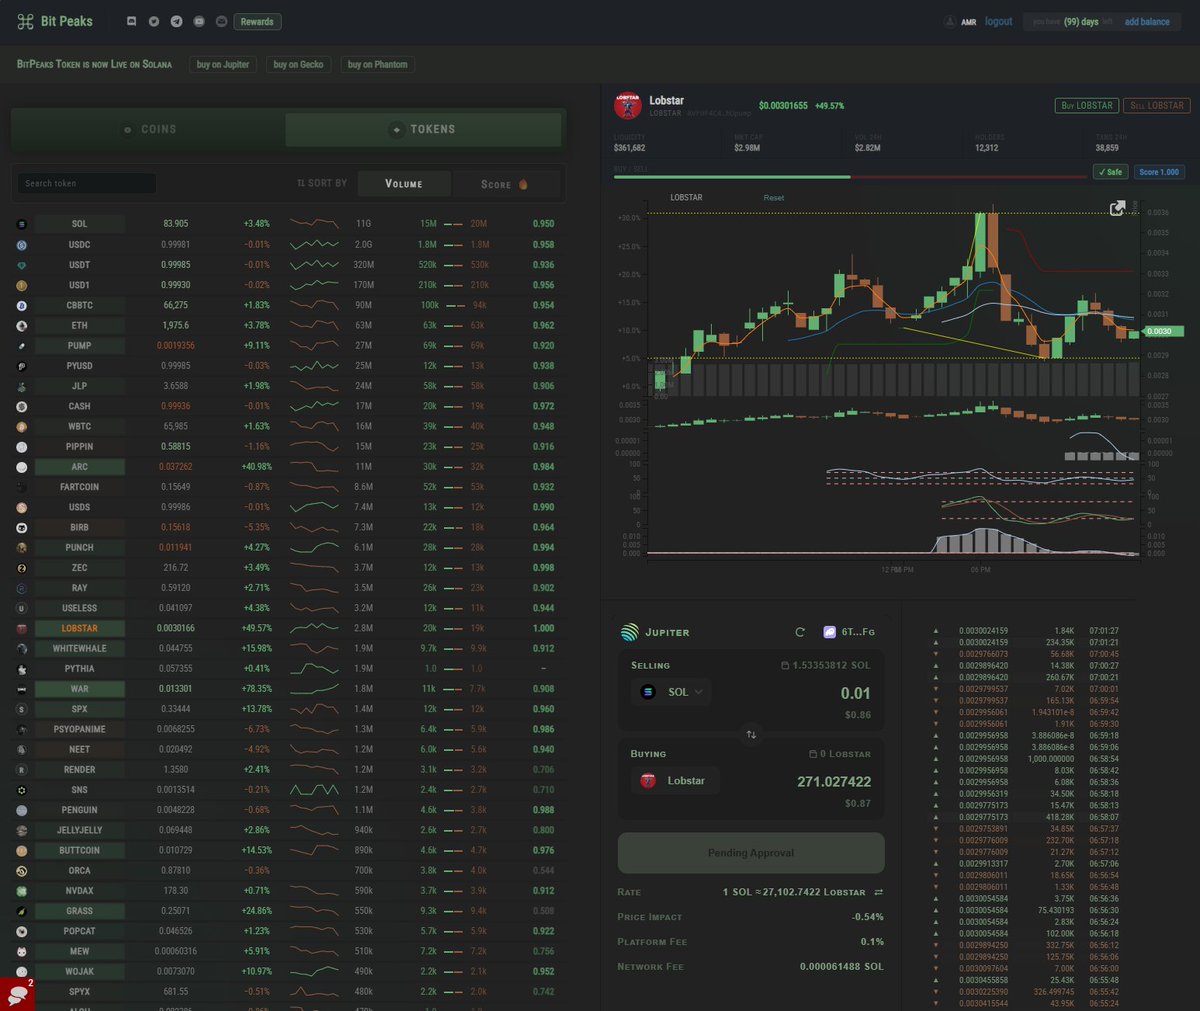1200x1011 pixels.
Task: Toggle the Score 1.000 badge
Action: tap(1159, 172)
